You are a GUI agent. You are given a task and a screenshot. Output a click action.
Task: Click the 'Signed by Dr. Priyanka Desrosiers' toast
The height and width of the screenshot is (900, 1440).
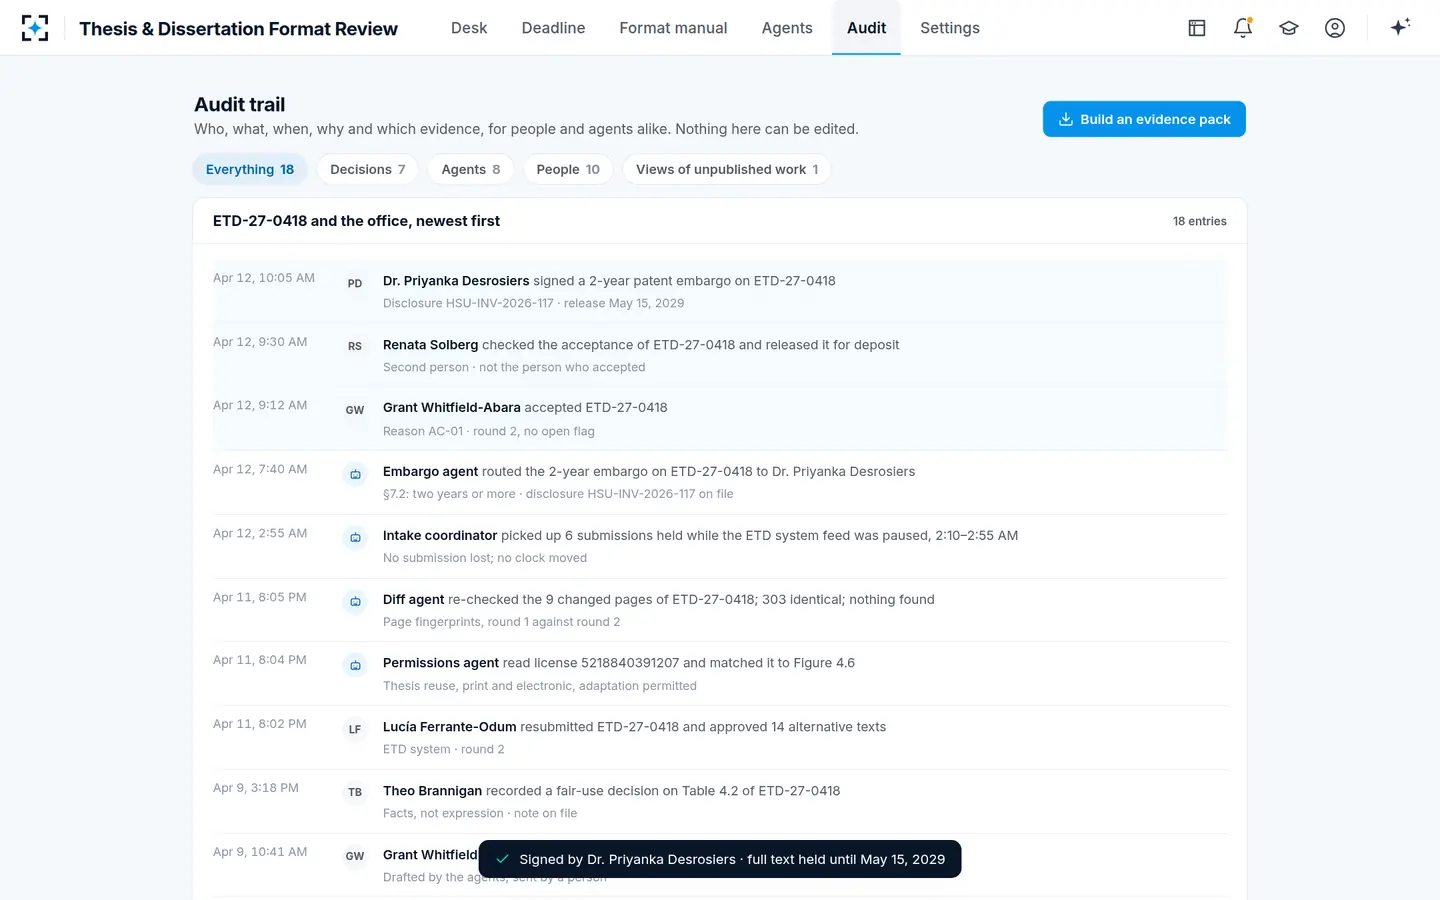pyautogui.click(x=720, y=859)
